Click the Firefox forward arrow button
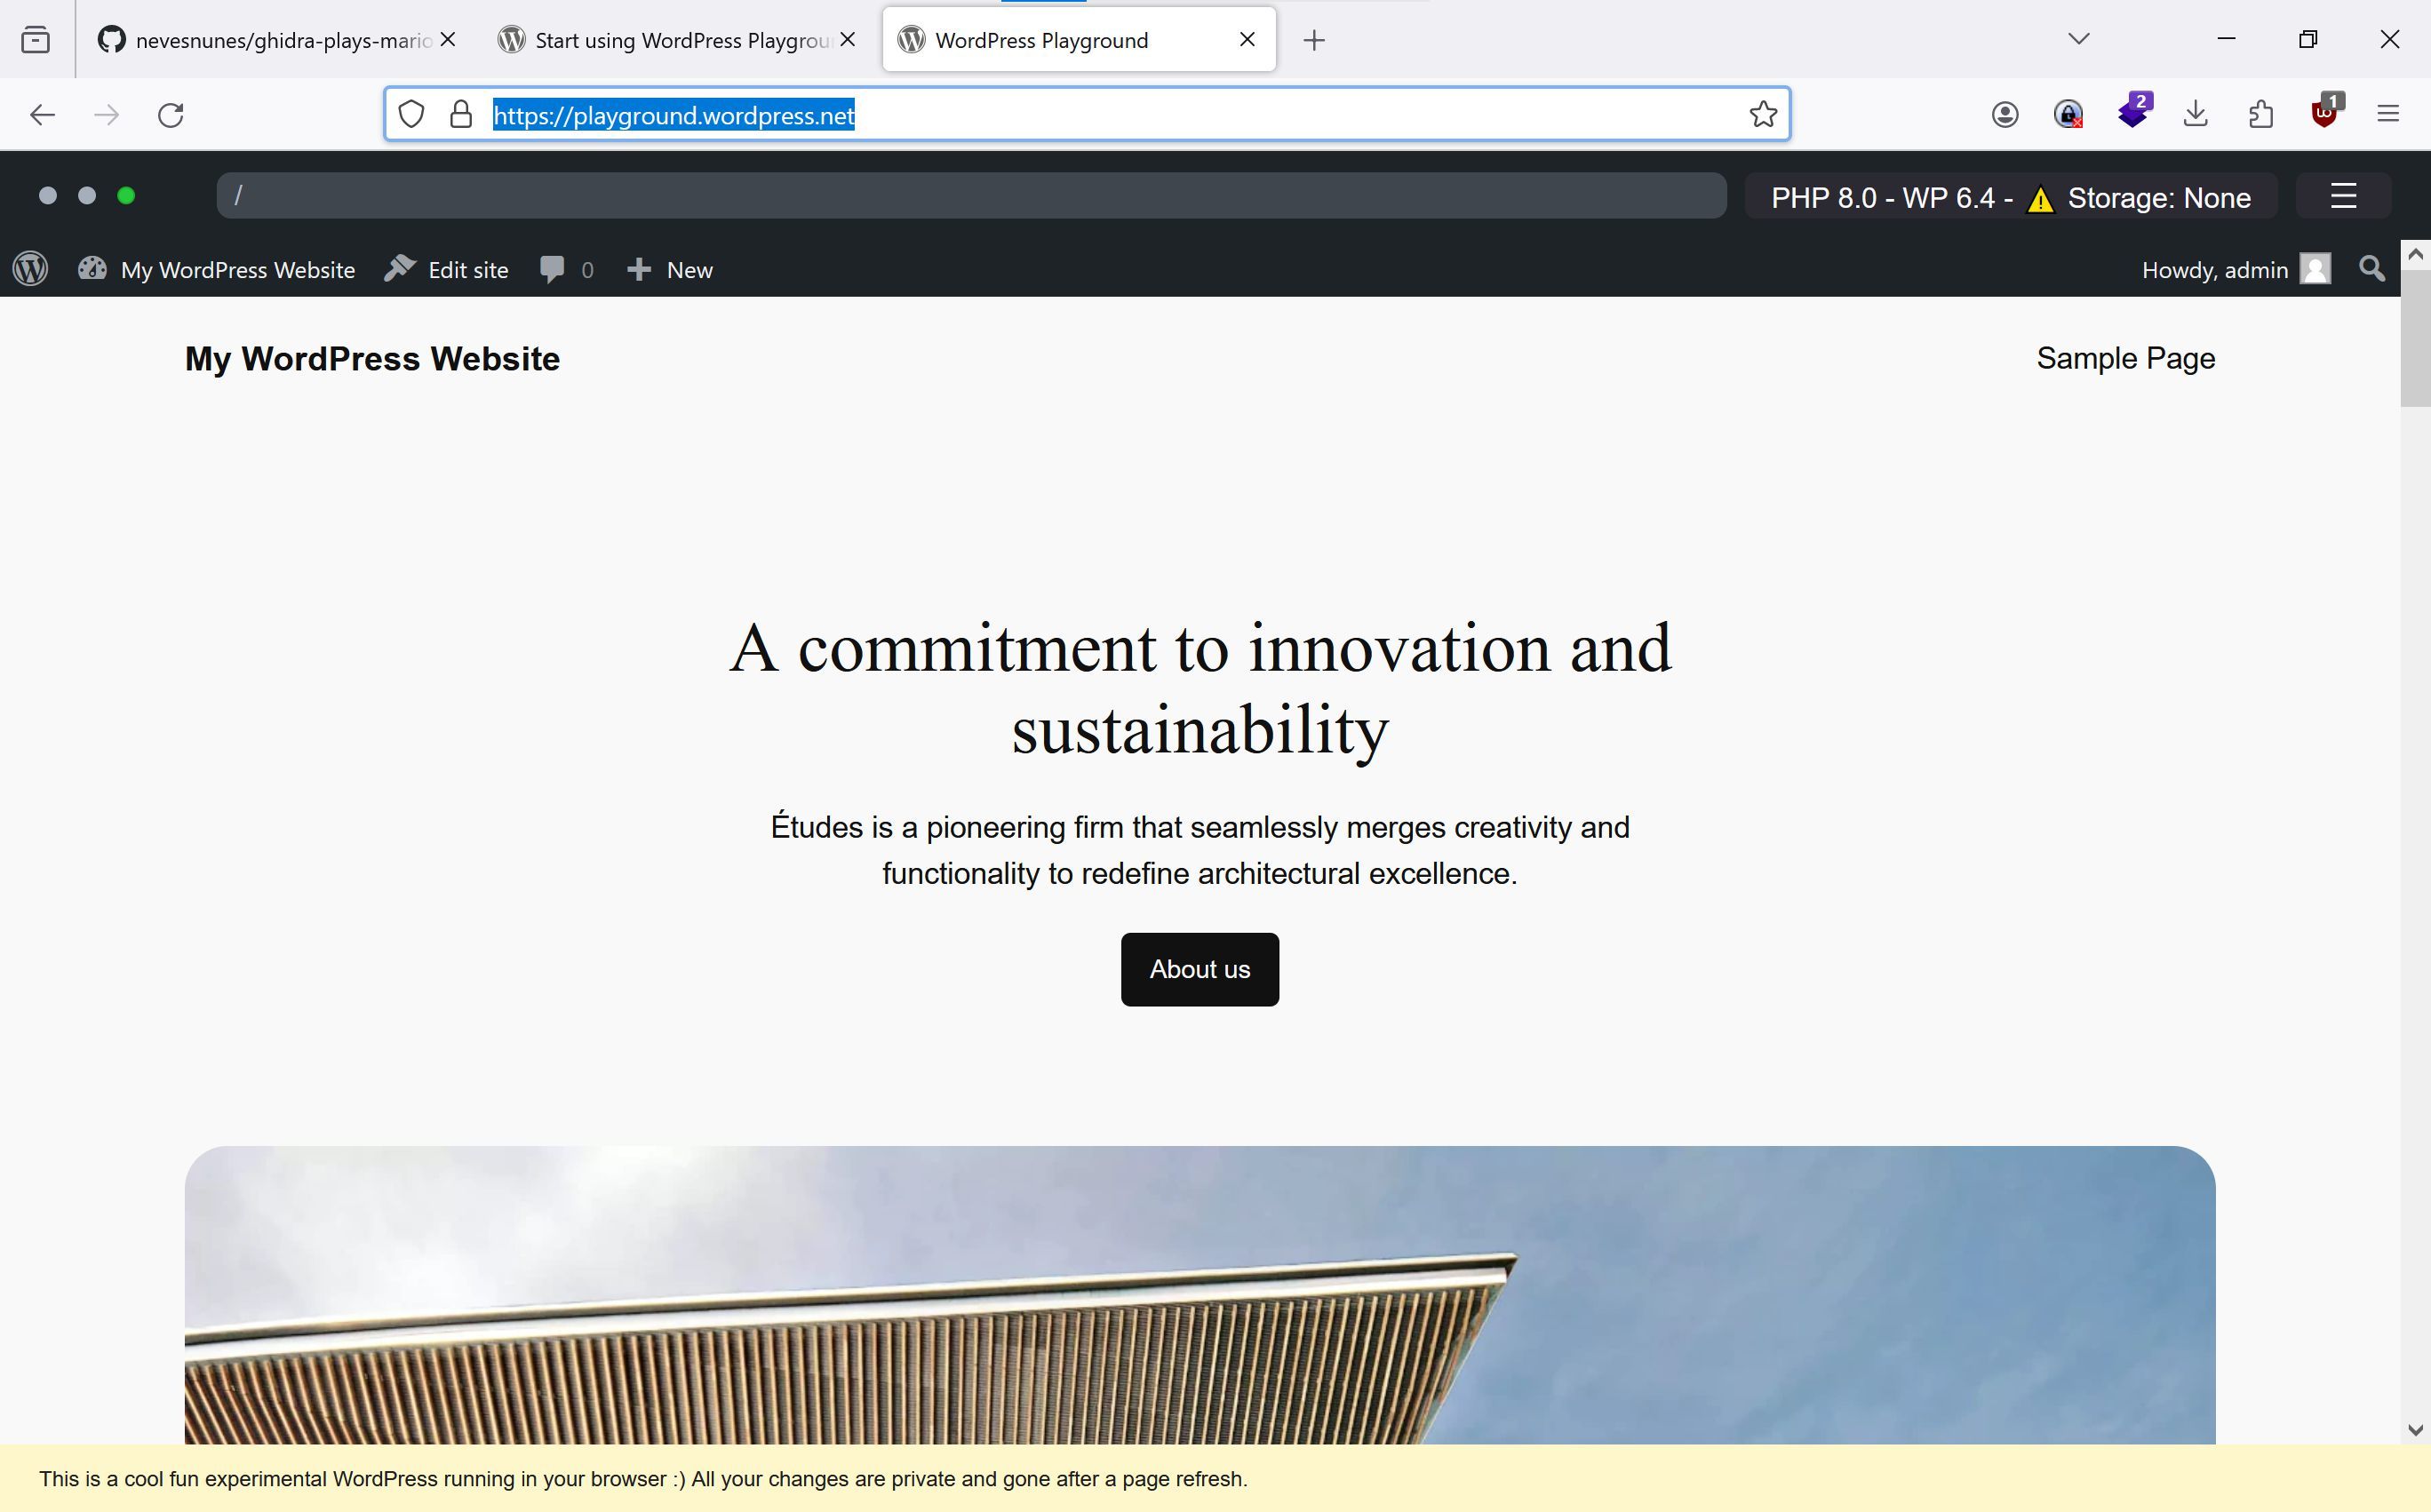This screenshot has height=1512, width=2431. pyautogui.click(x=106, y=115)
